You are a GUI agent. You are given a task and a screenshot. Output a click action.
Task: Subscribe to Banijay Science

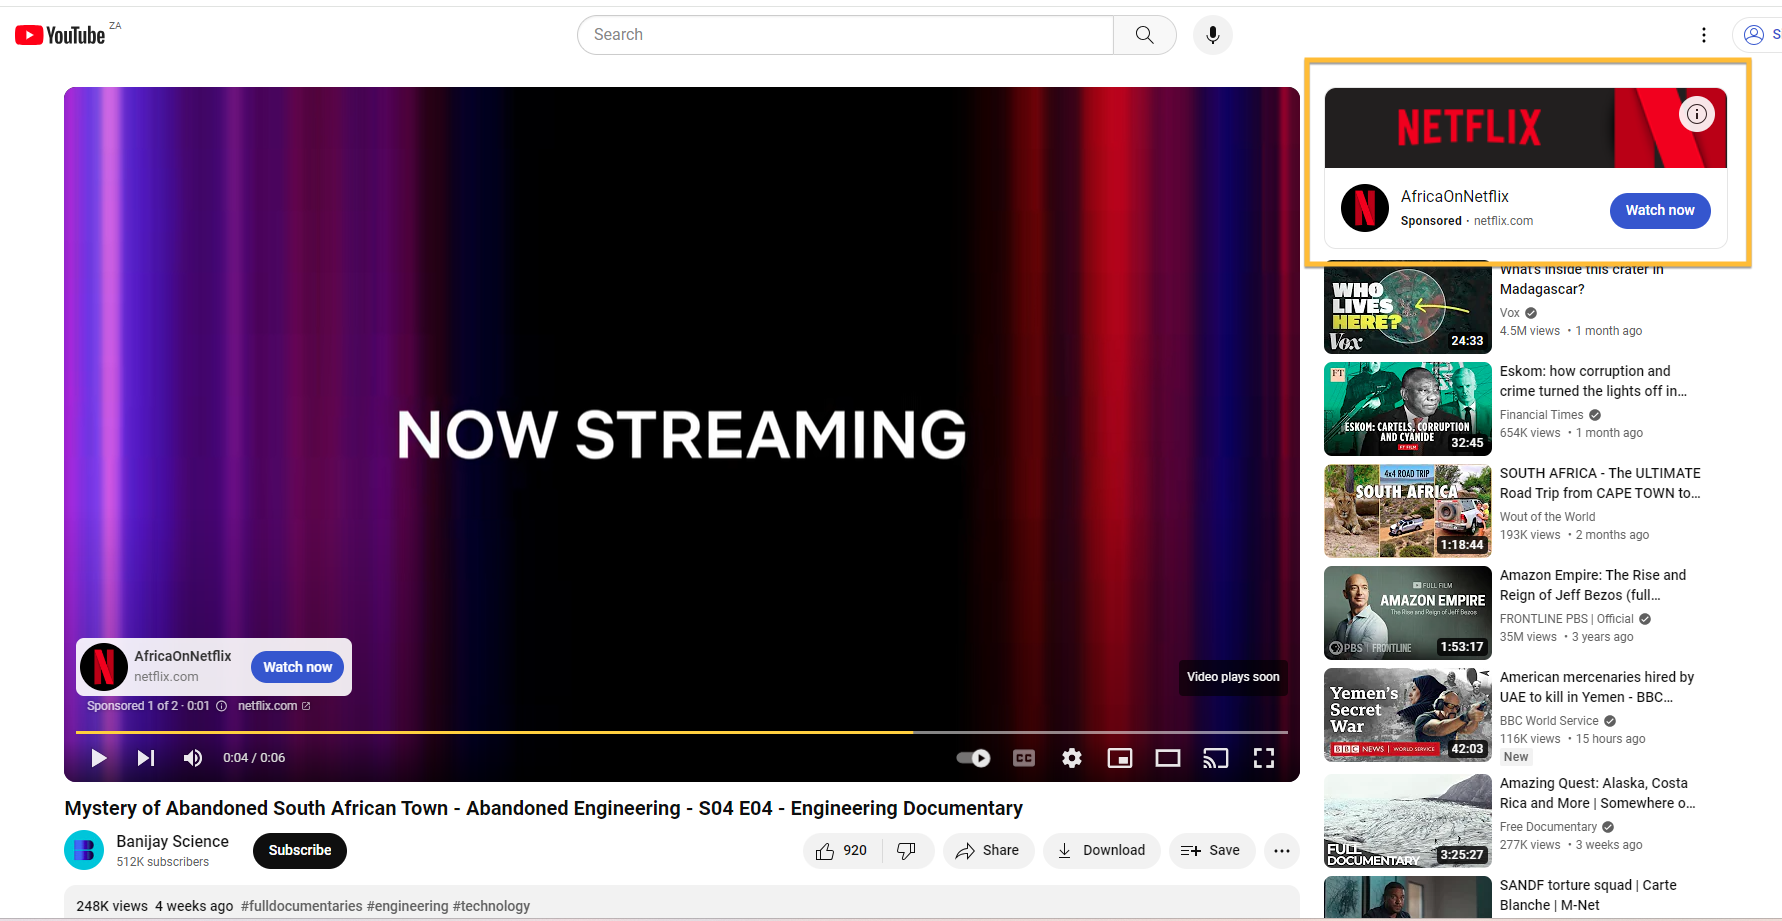click(300, 851)
